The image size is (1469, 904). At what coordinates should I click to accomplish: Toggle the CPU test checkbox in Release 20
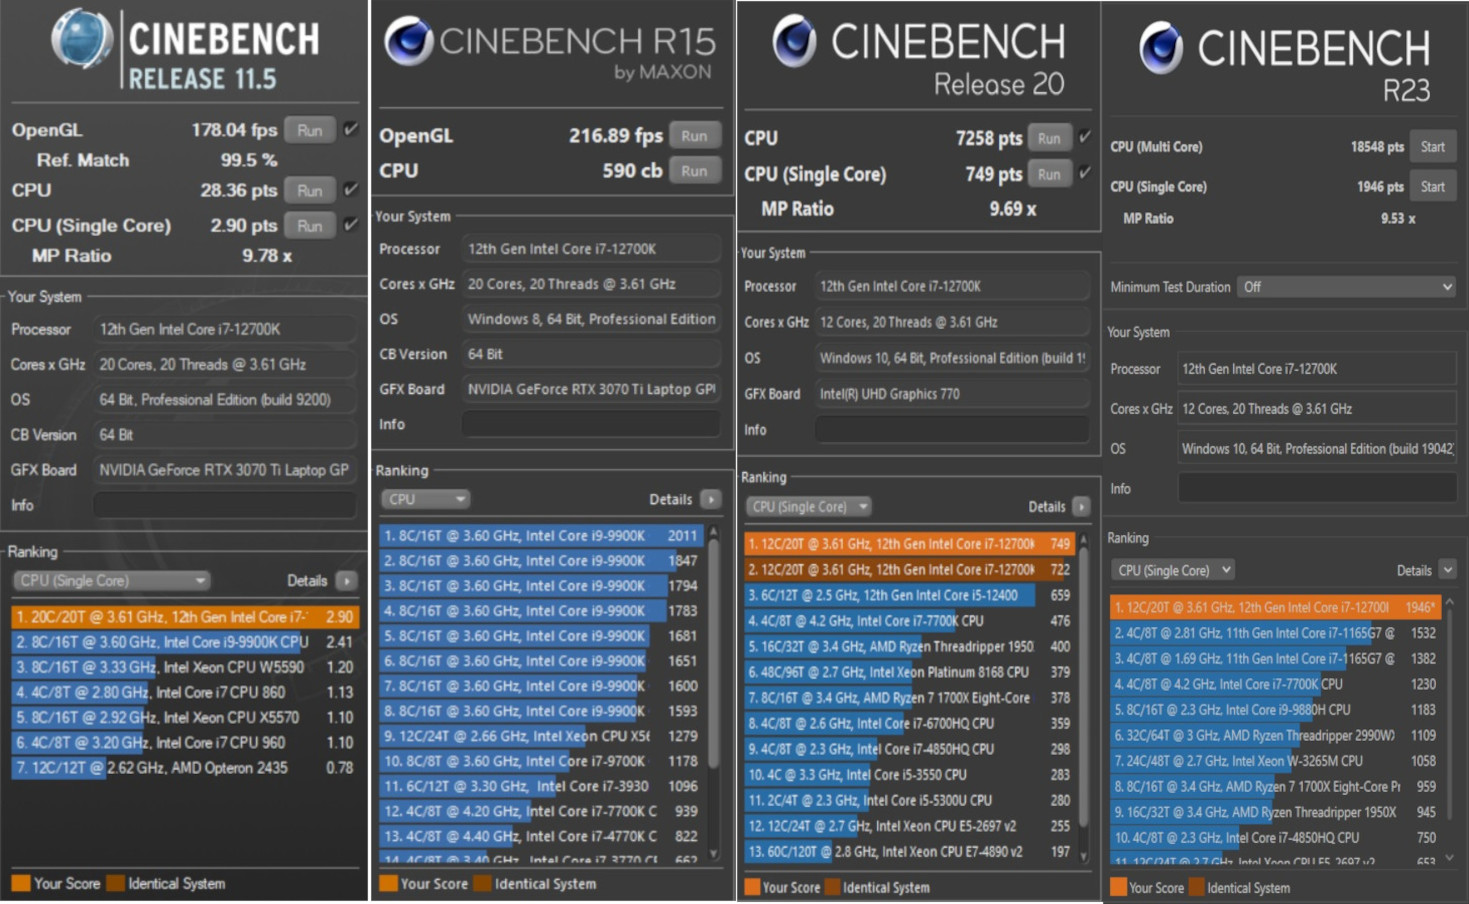click(1085, 137)
